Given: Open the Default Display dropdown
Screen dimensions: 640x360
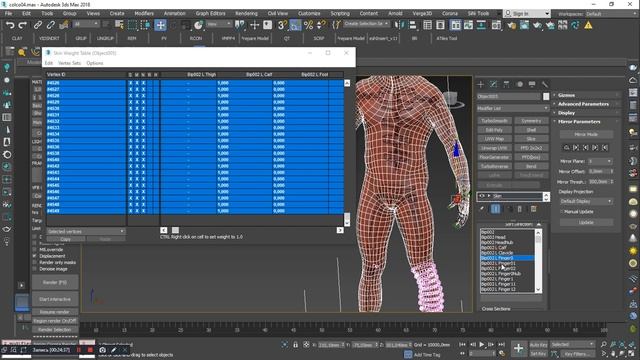Looking at the screenshot, I should 586,201.
